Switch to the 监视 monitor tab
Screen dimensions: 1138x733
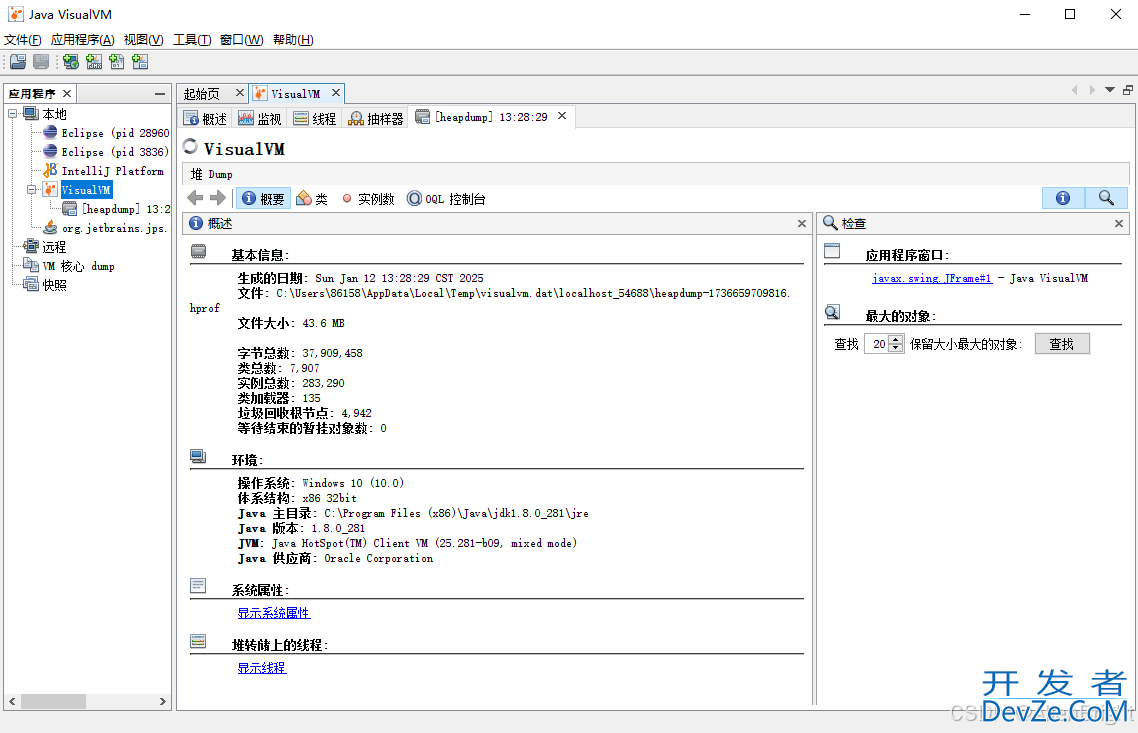(260, 118)
